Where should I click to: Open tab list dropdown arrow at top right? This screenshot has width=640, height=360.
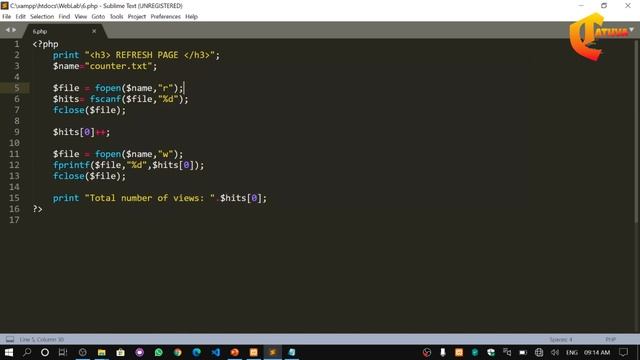pos(631,30)
